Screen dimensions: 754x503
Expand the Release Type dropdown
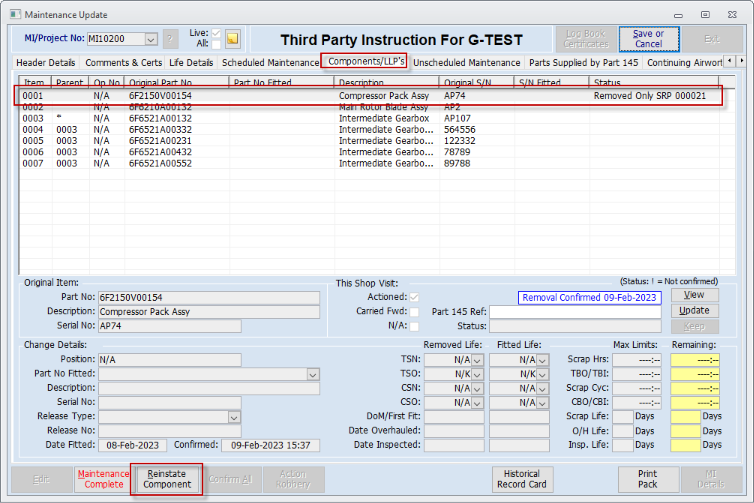[x=234, y=417]
